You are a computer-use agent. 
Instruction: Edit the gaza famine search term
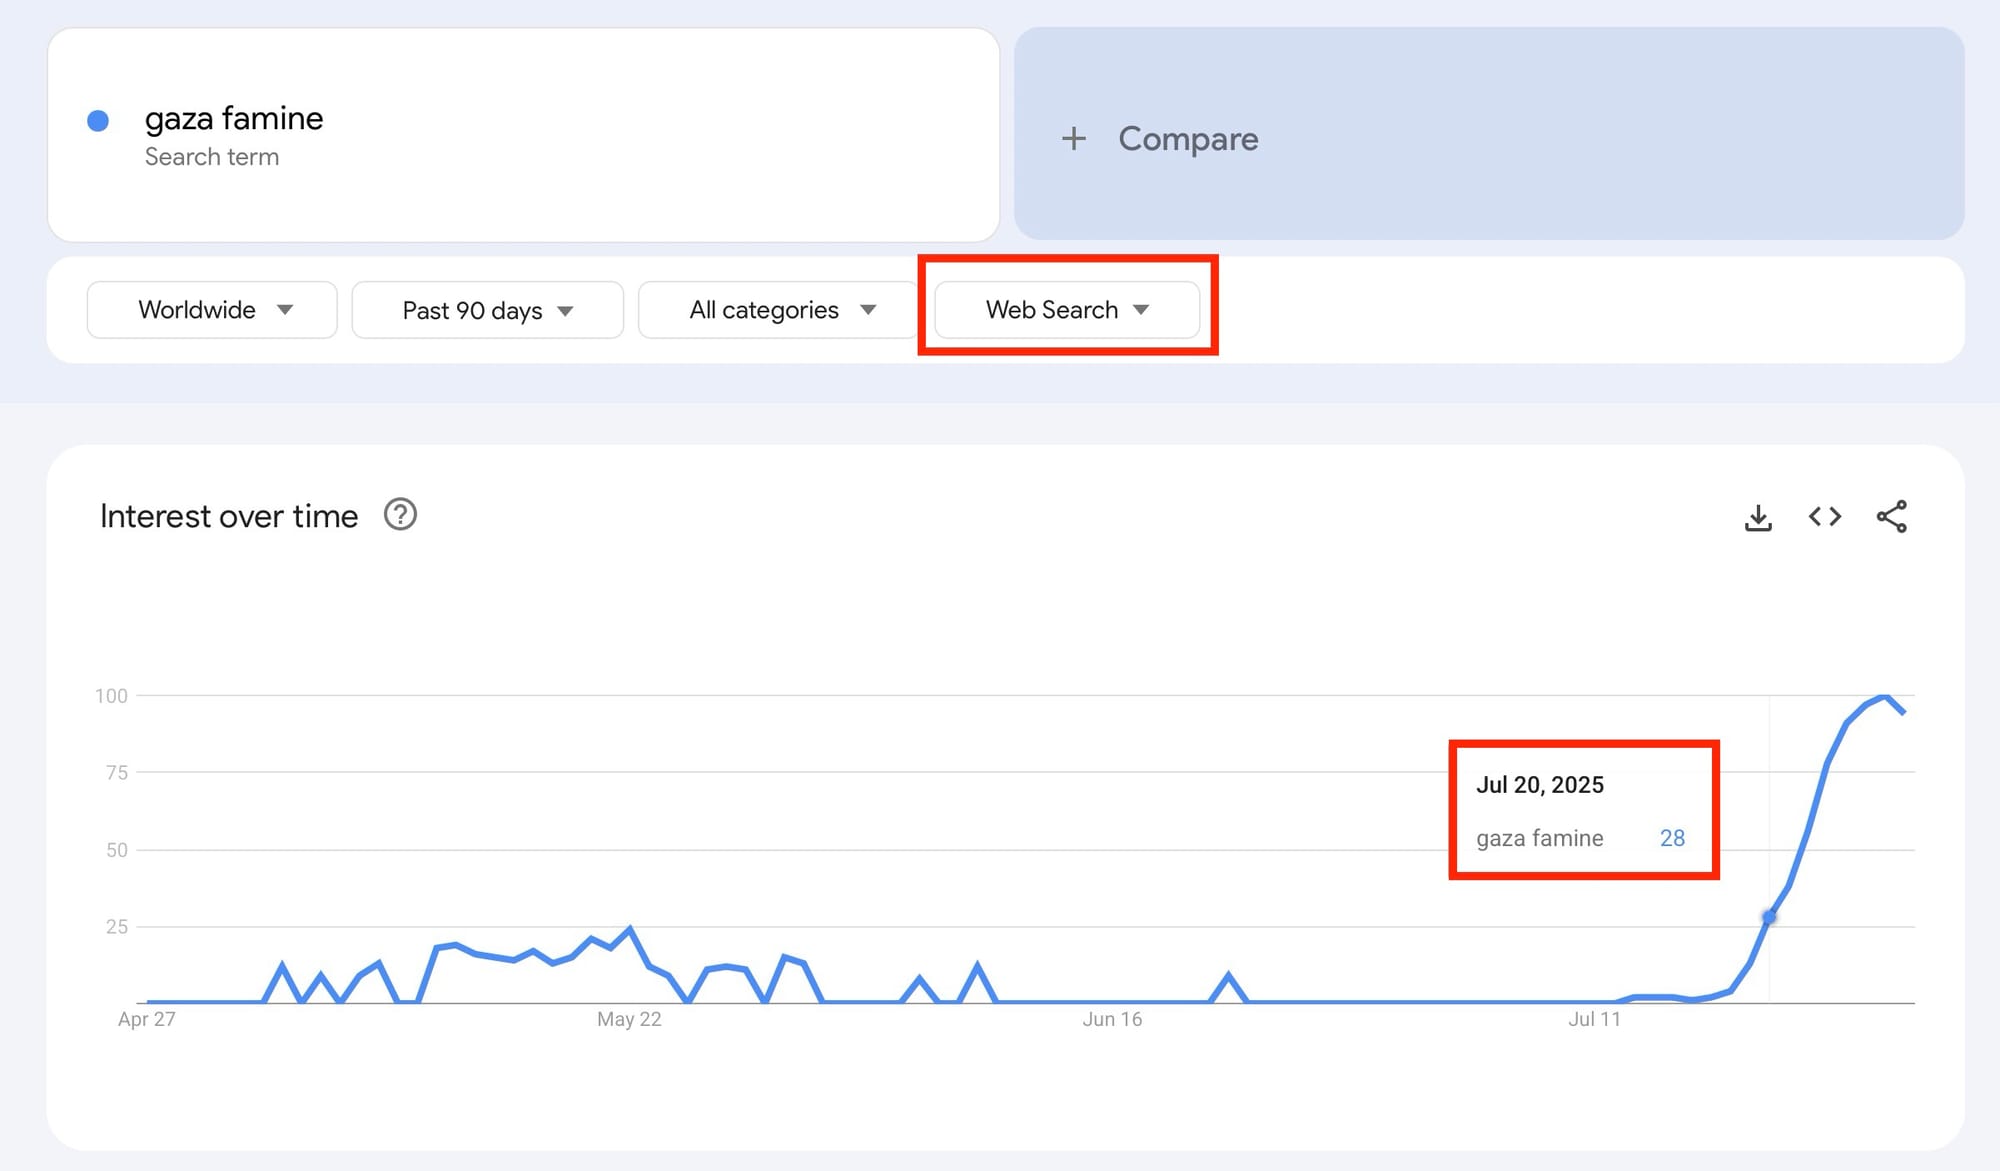(x=234, y=119)
